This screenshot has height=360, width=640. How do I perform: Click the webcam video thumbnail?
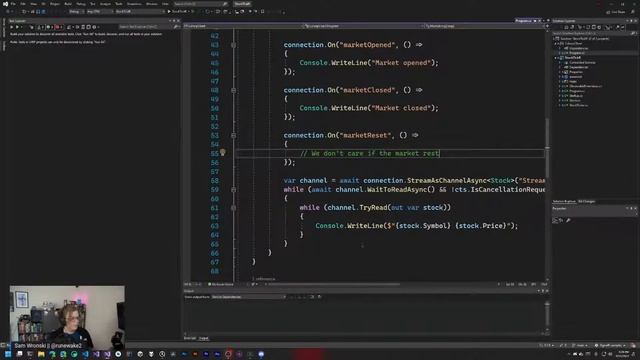pyautogui.click(x=67, y=318)
